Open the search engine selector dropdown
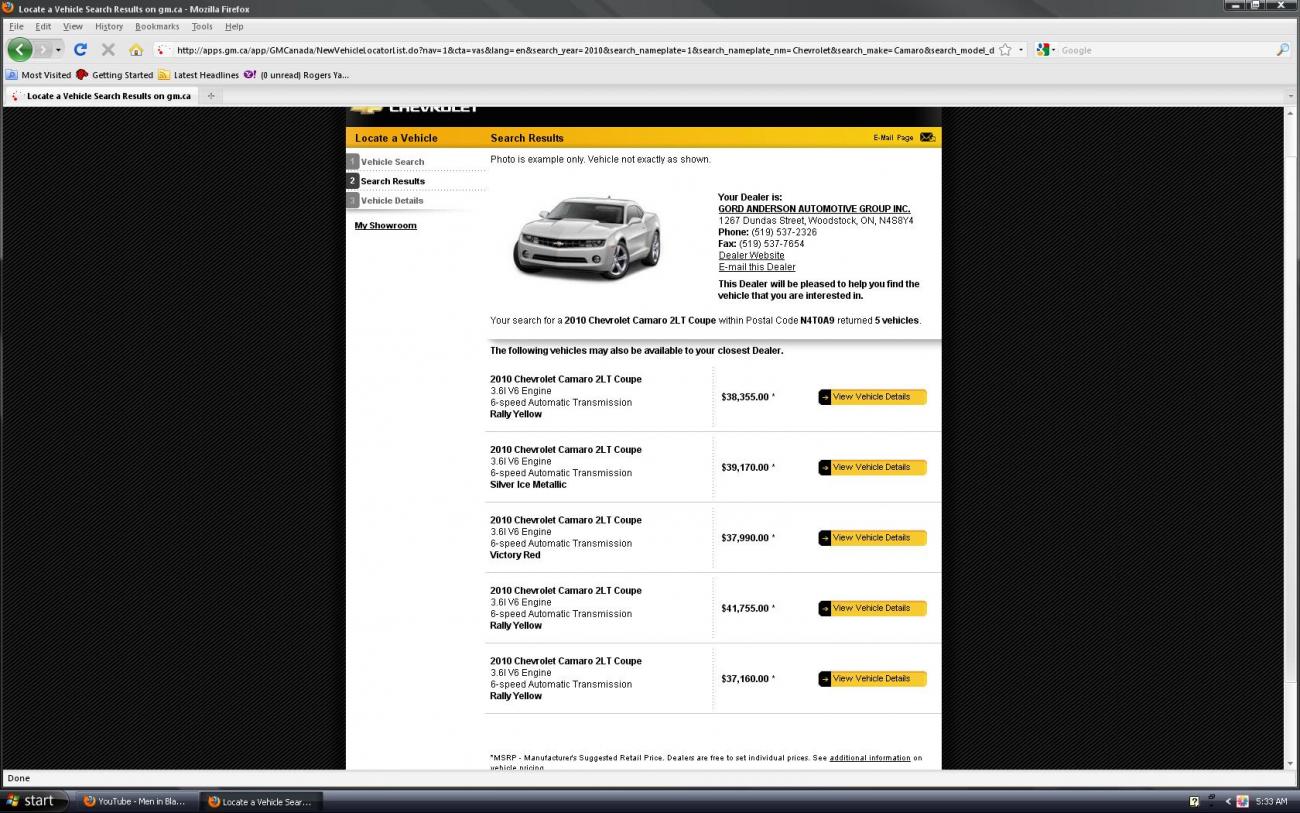1300x813 pixels. 1045,49
